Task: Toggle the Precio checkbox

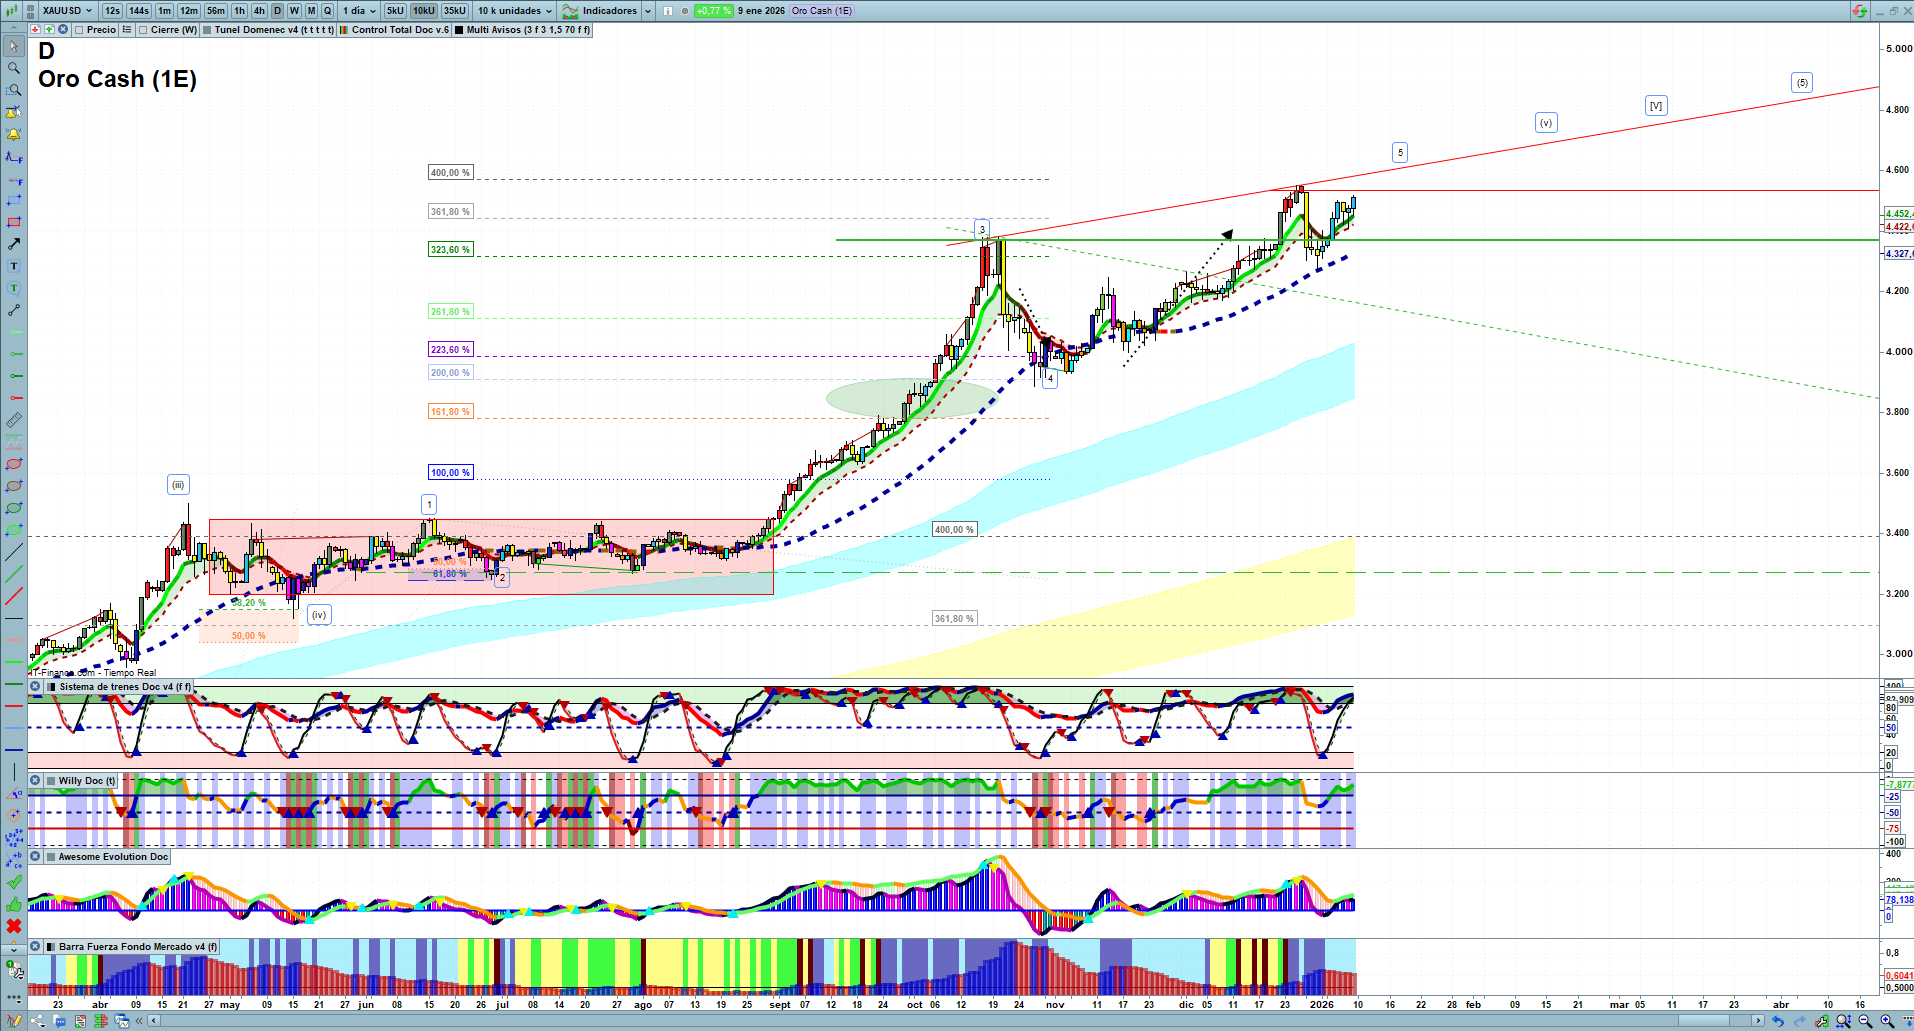Action: point(79,30)
